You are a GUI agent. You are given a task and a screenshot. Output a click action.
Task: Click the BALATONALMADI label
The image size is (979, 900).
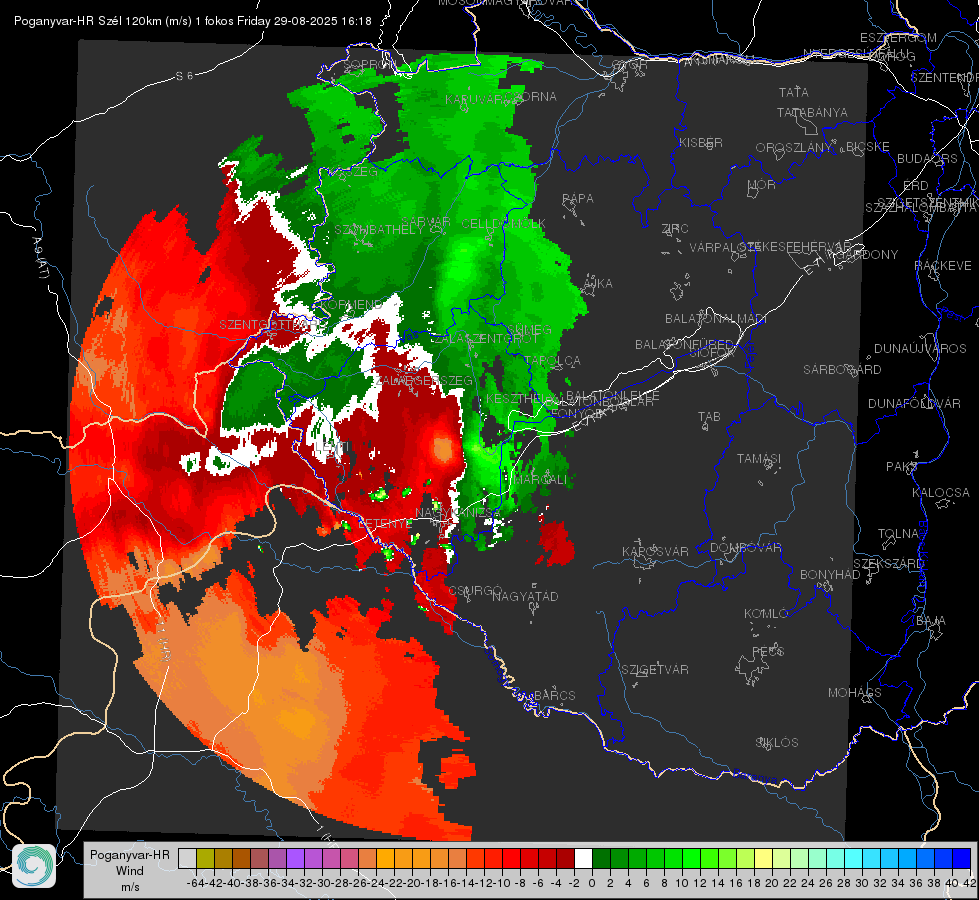[x=716, y=319]
